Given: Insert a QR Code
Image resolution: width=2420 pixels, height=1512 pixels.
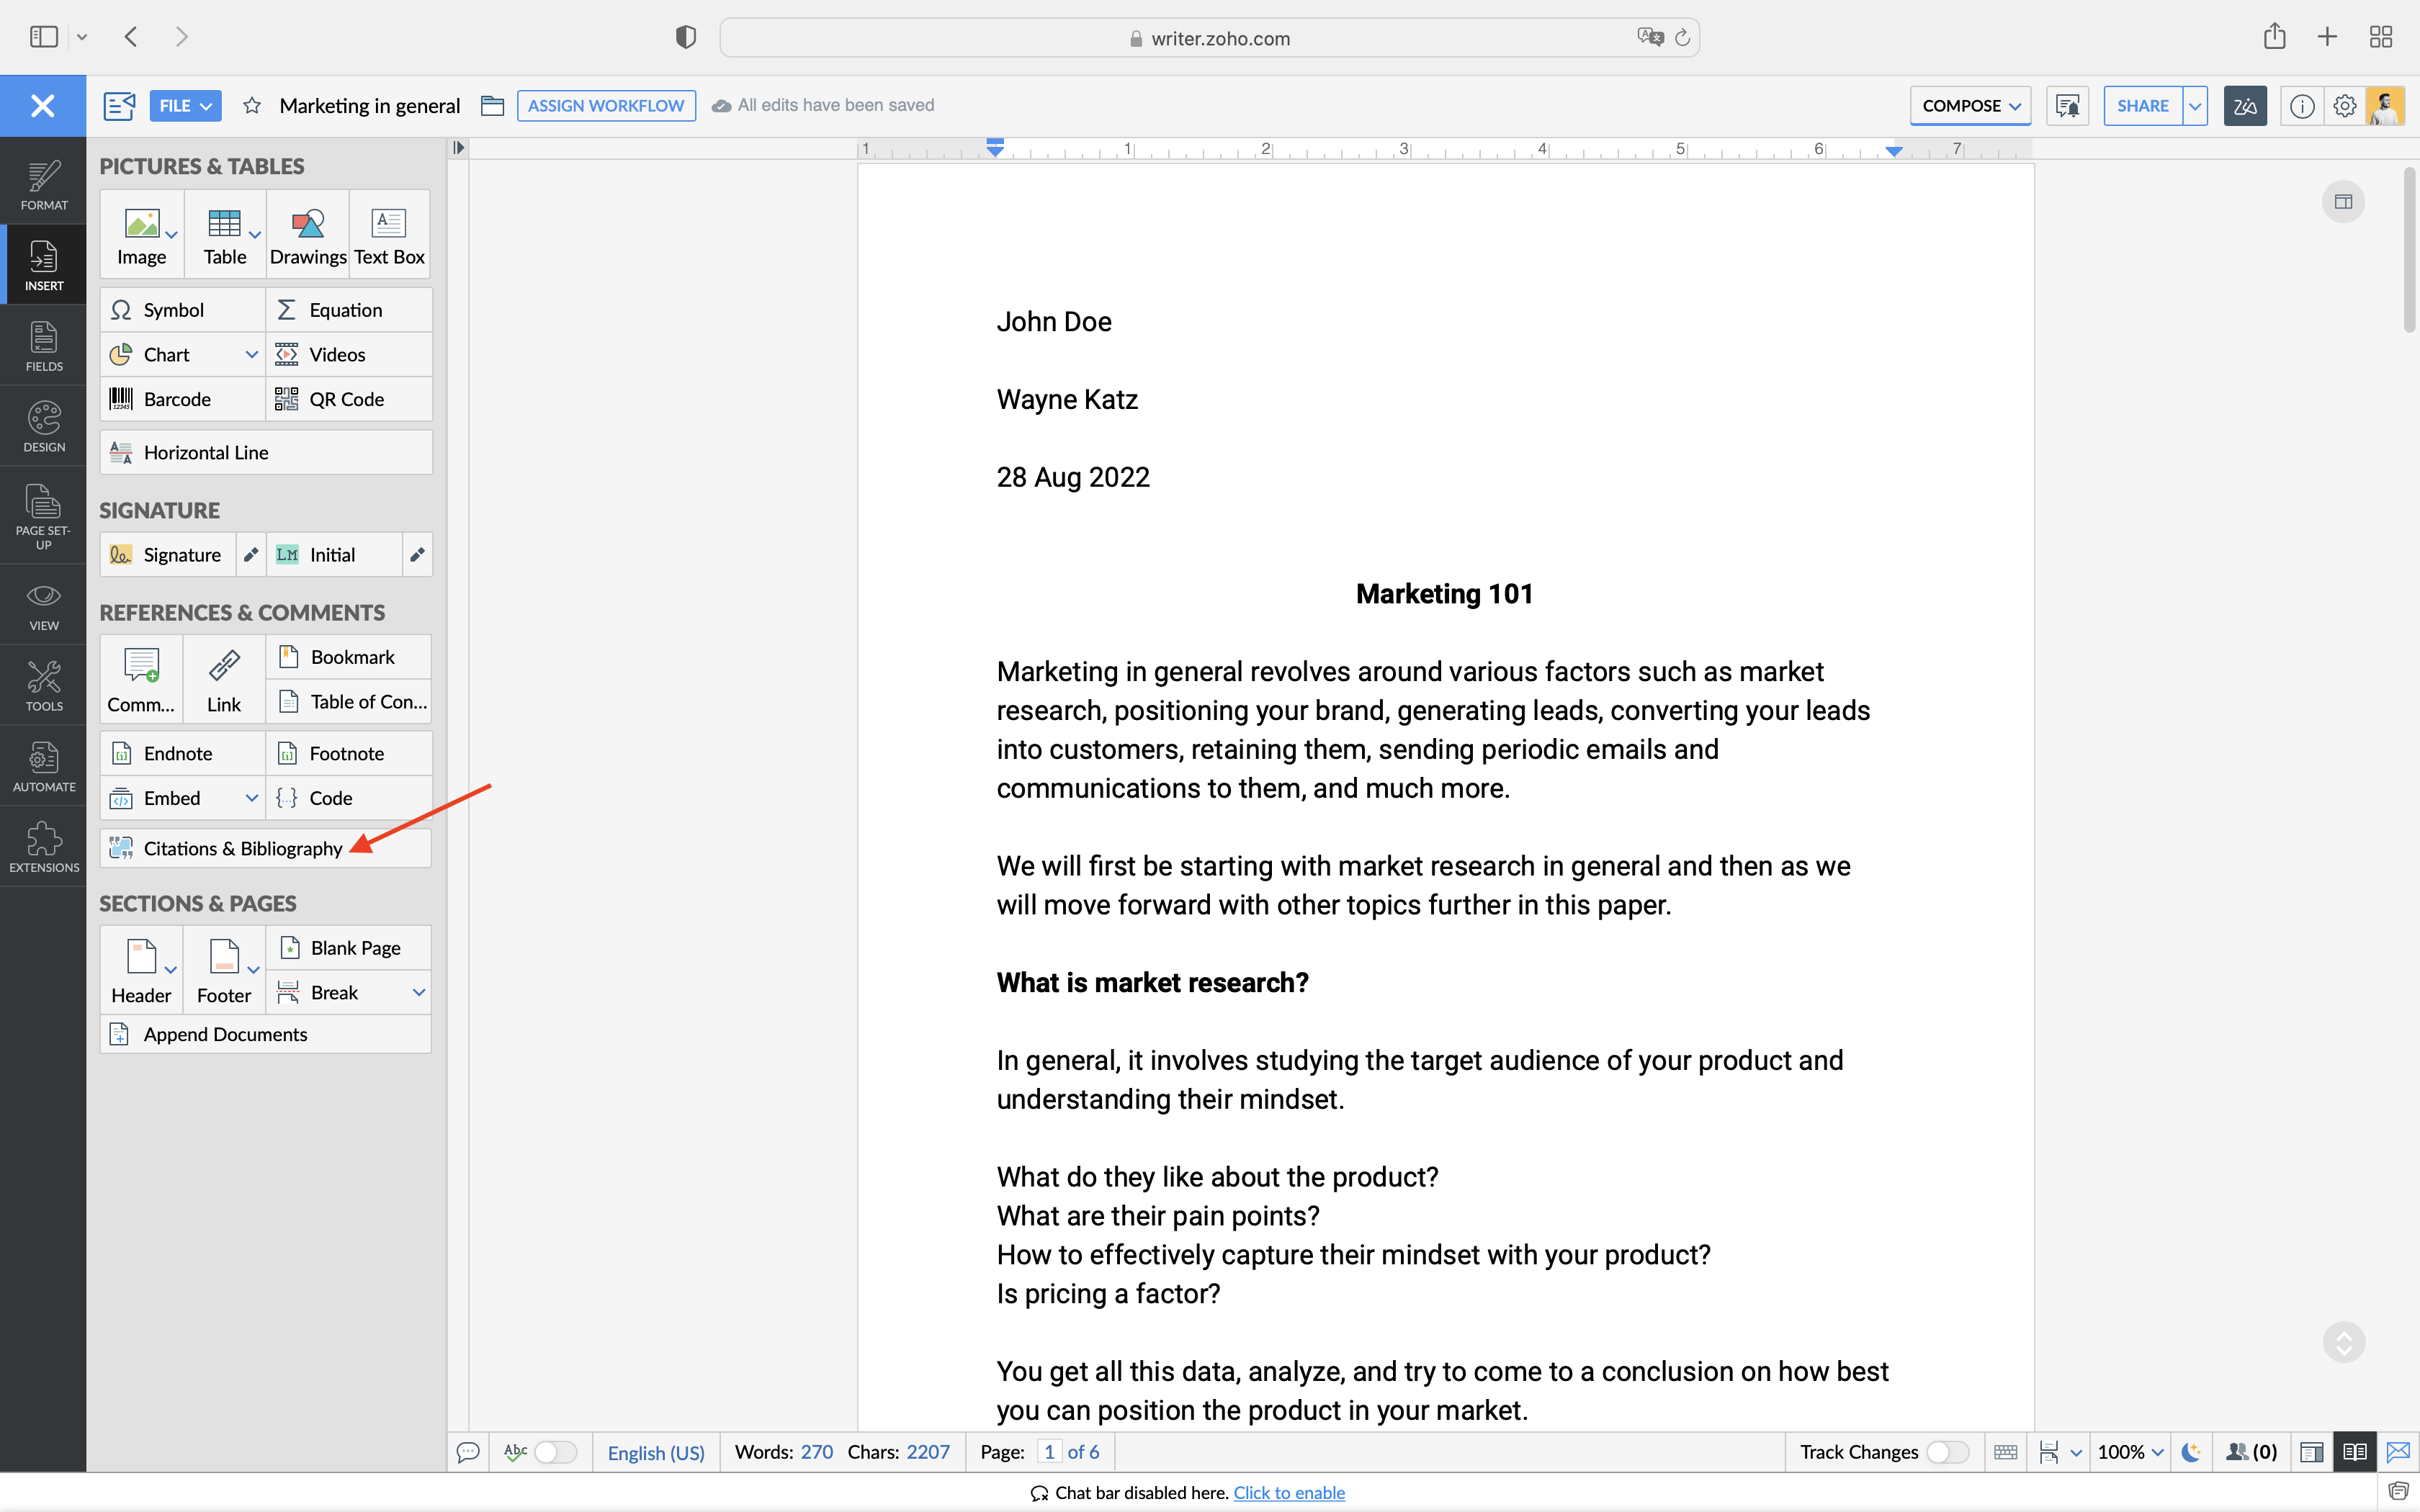Looking at the screenshot, I should 347,399.
